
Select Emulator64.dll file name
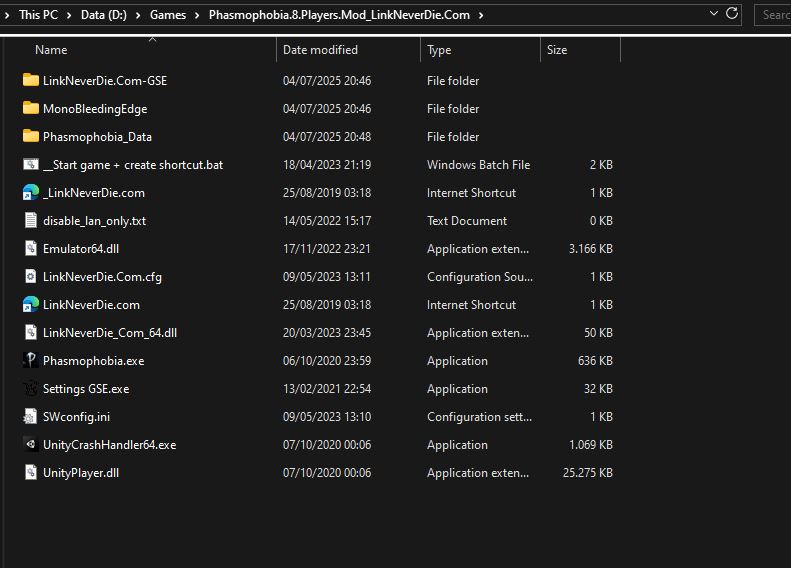[81, 249]
